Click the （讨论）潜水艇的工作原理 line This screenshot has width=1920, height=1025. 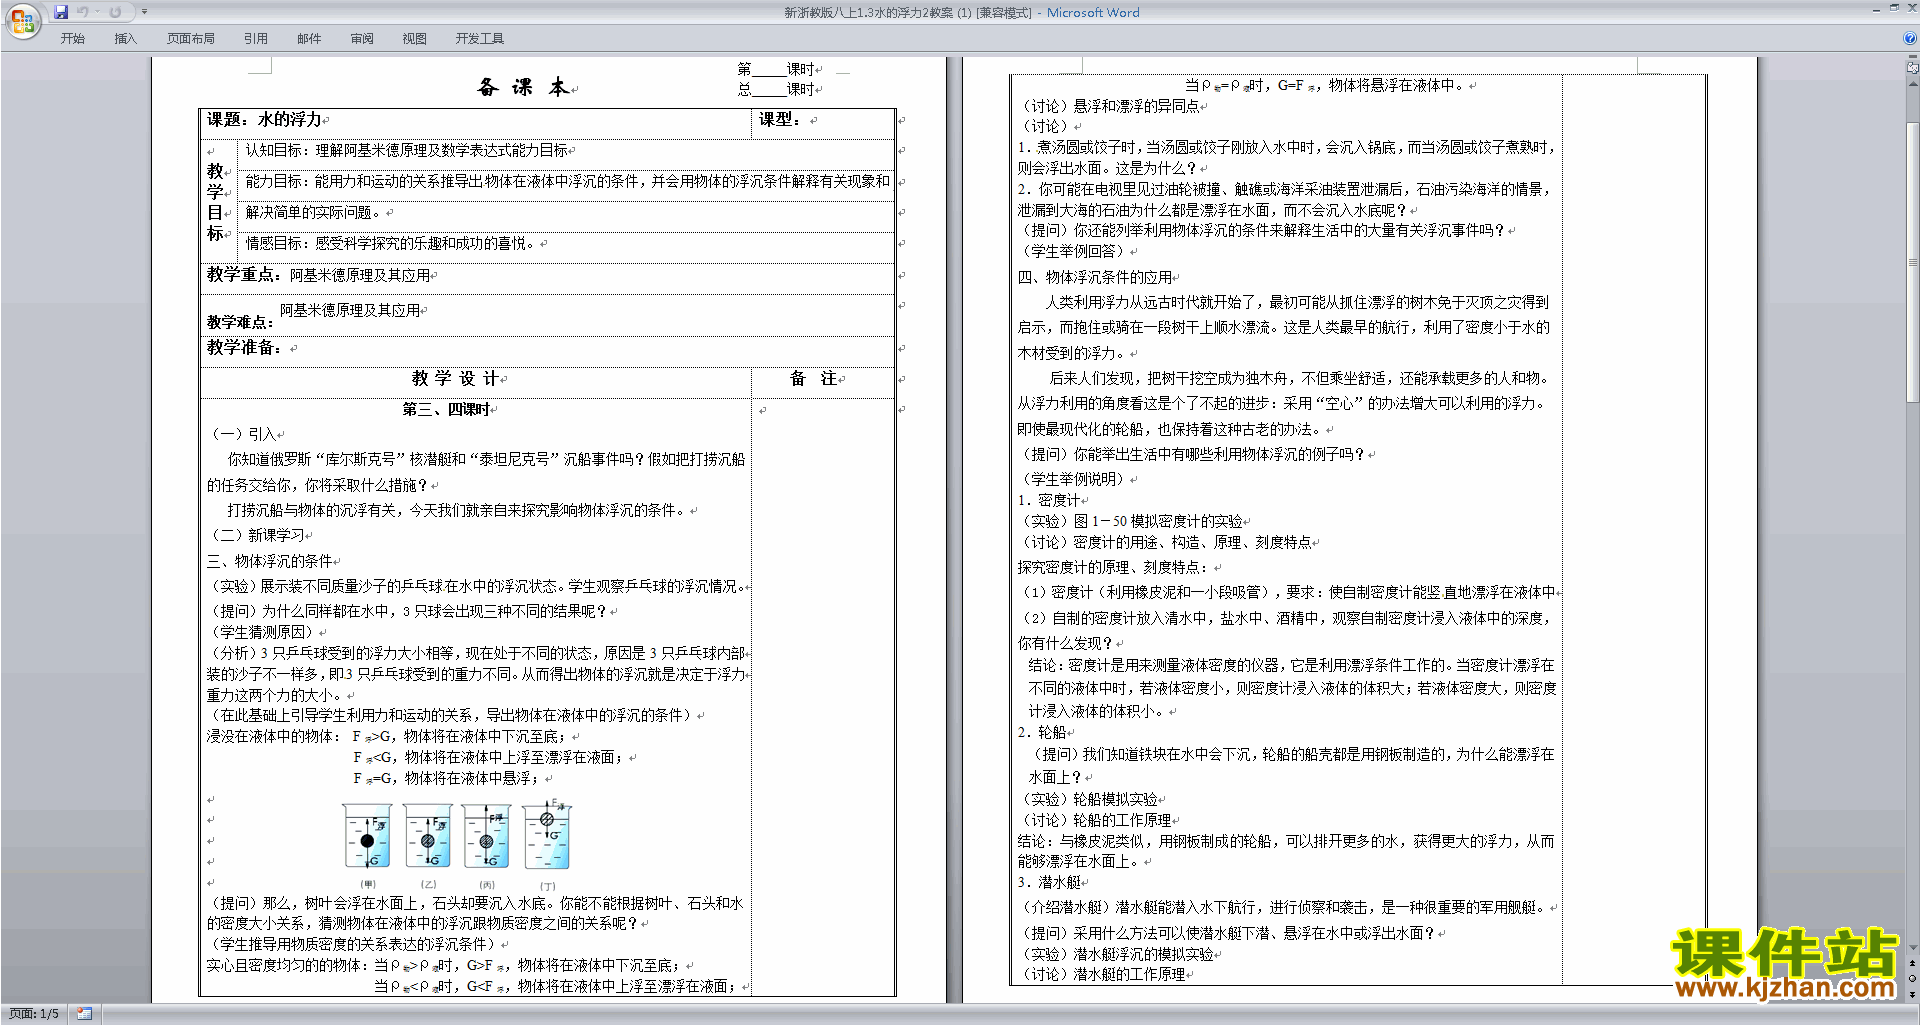click(1102, 975)
